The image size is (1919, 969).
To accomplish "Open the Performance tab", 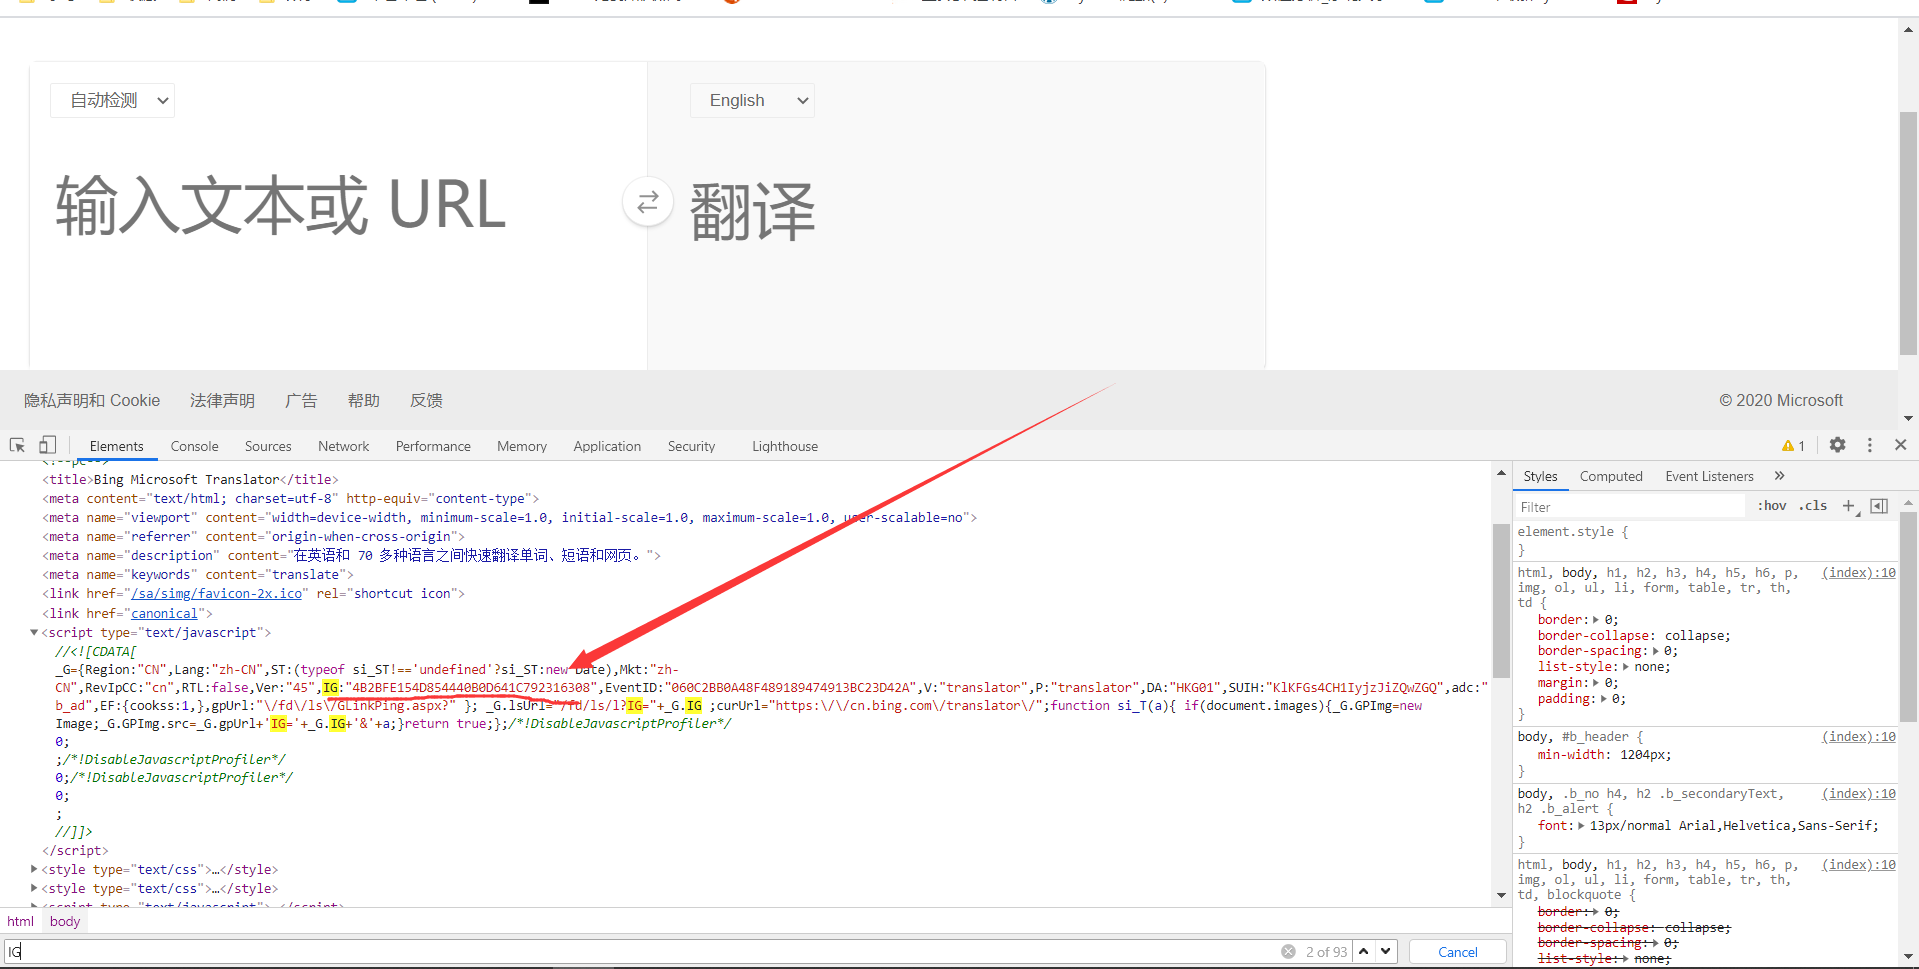I will coord(433,446).
